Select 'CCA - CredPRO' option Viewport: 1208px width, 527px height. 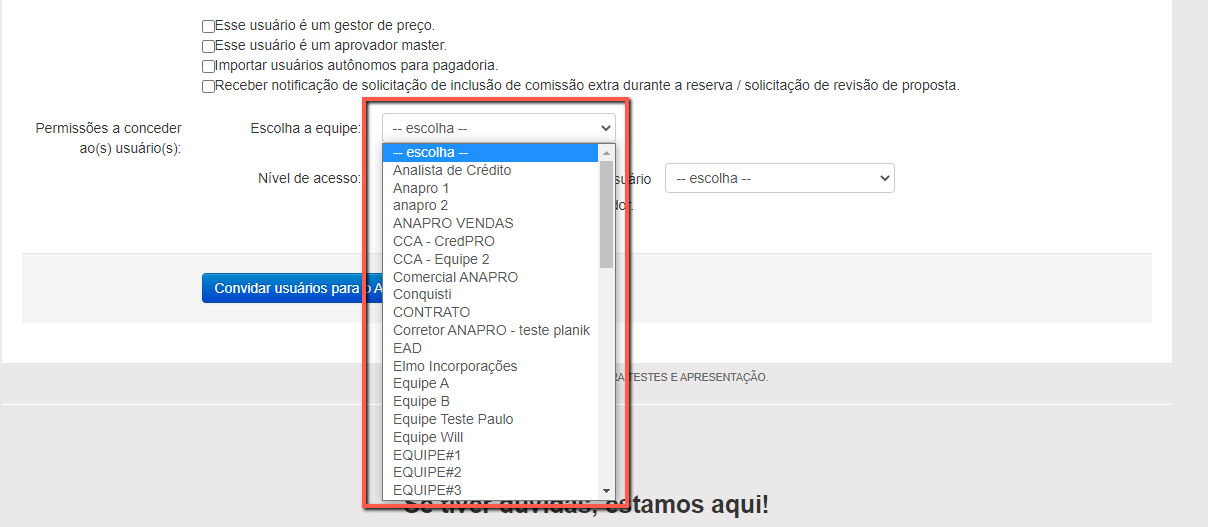click(443, 241)
